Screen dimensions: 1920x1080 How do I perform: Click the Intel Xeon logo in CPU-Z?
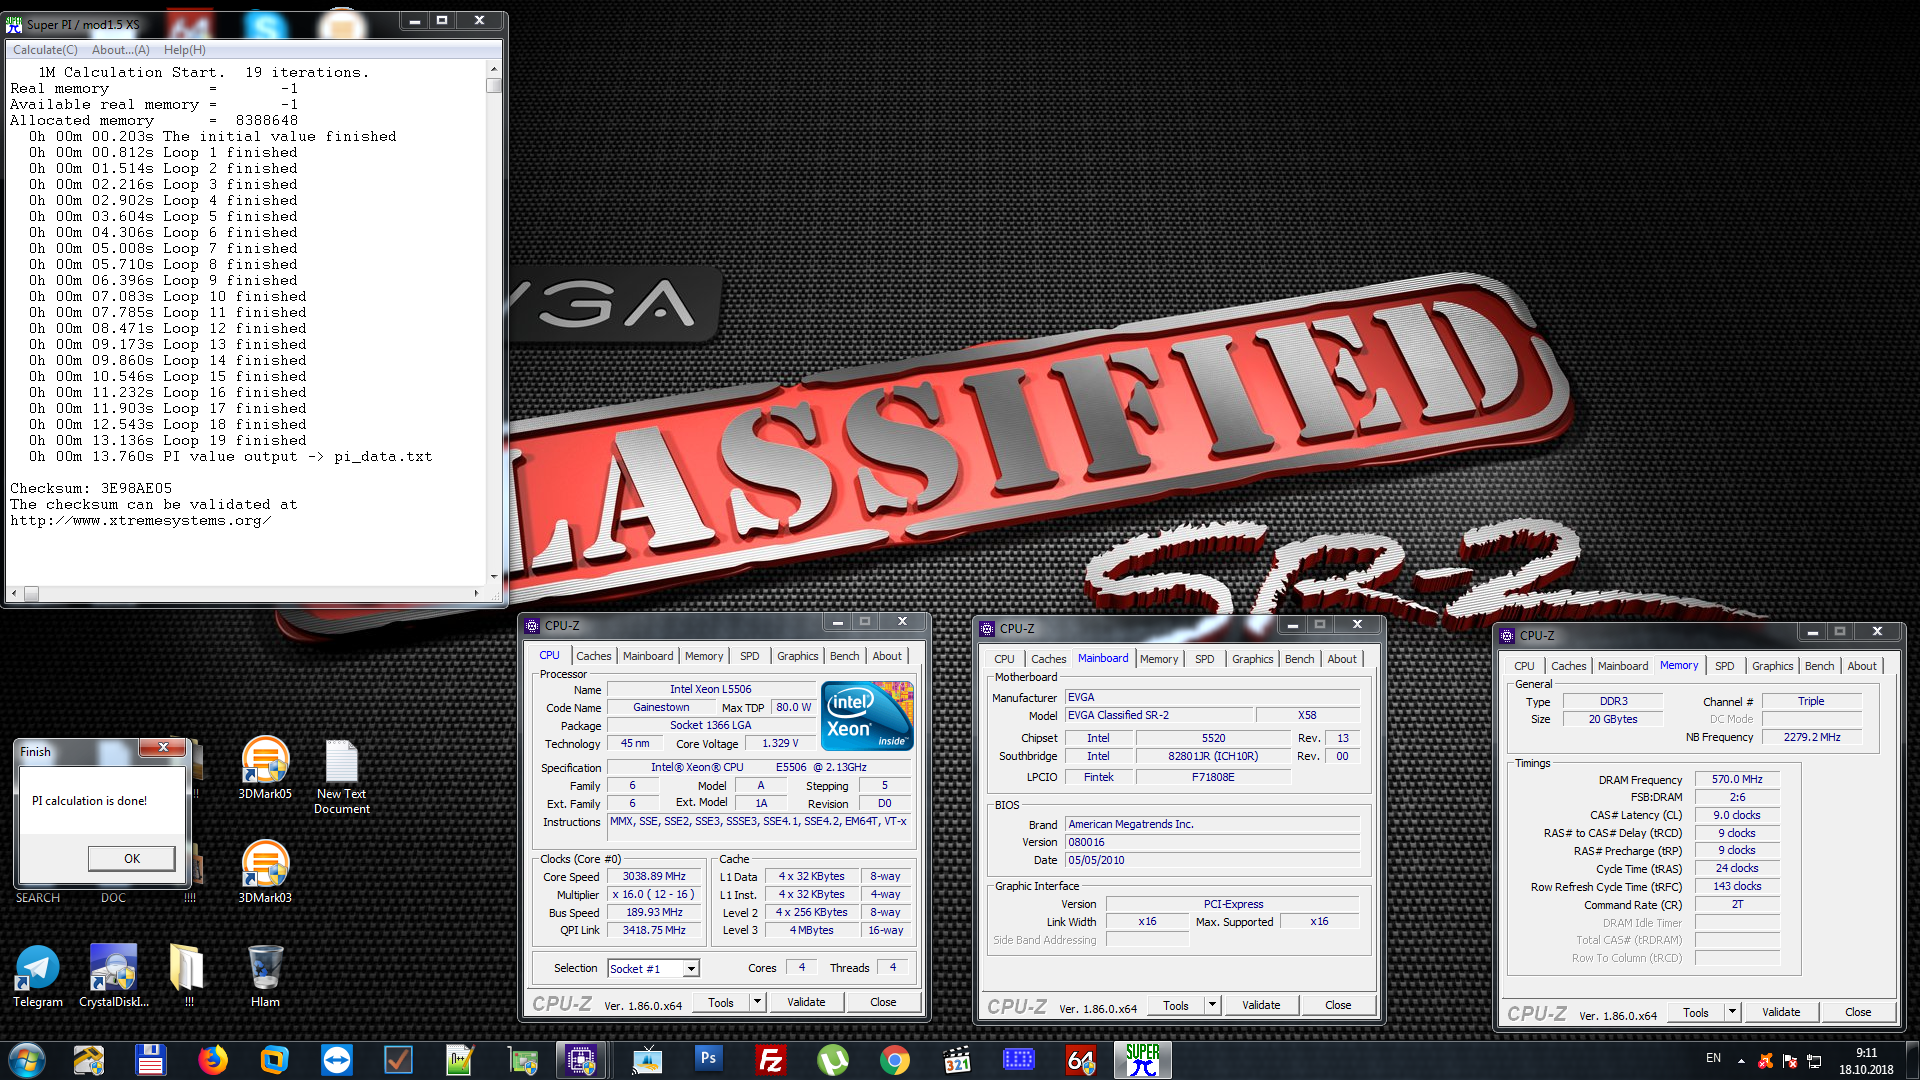tap(867, 716)
